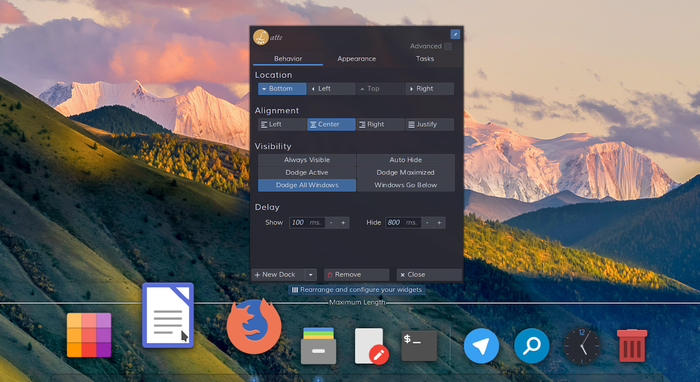Expand the New Dock dropdown arrow
Viewport: 700px width, 382px height.
tap(311, 275)
